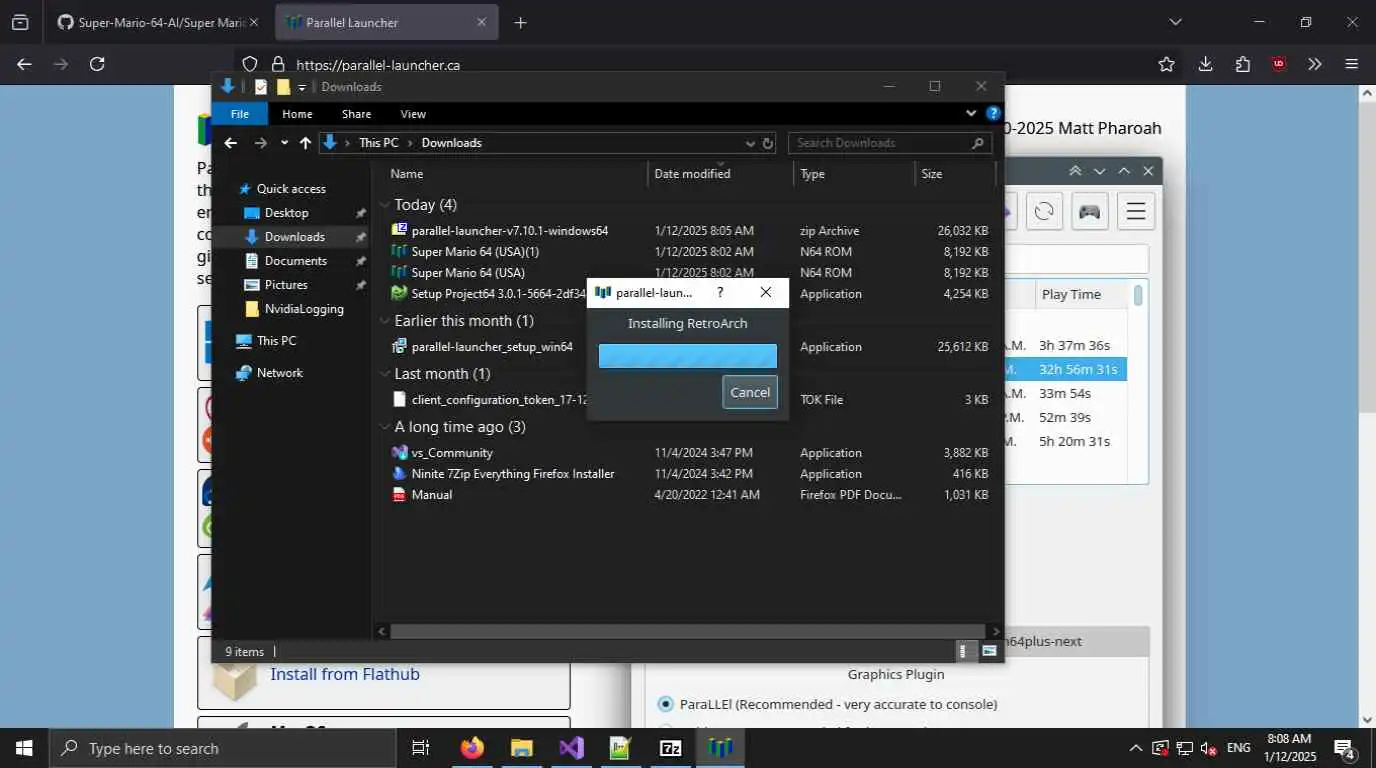Switch Explorer to details view layout
Viewport: 1376px width, 768px height.
point(965,651)
